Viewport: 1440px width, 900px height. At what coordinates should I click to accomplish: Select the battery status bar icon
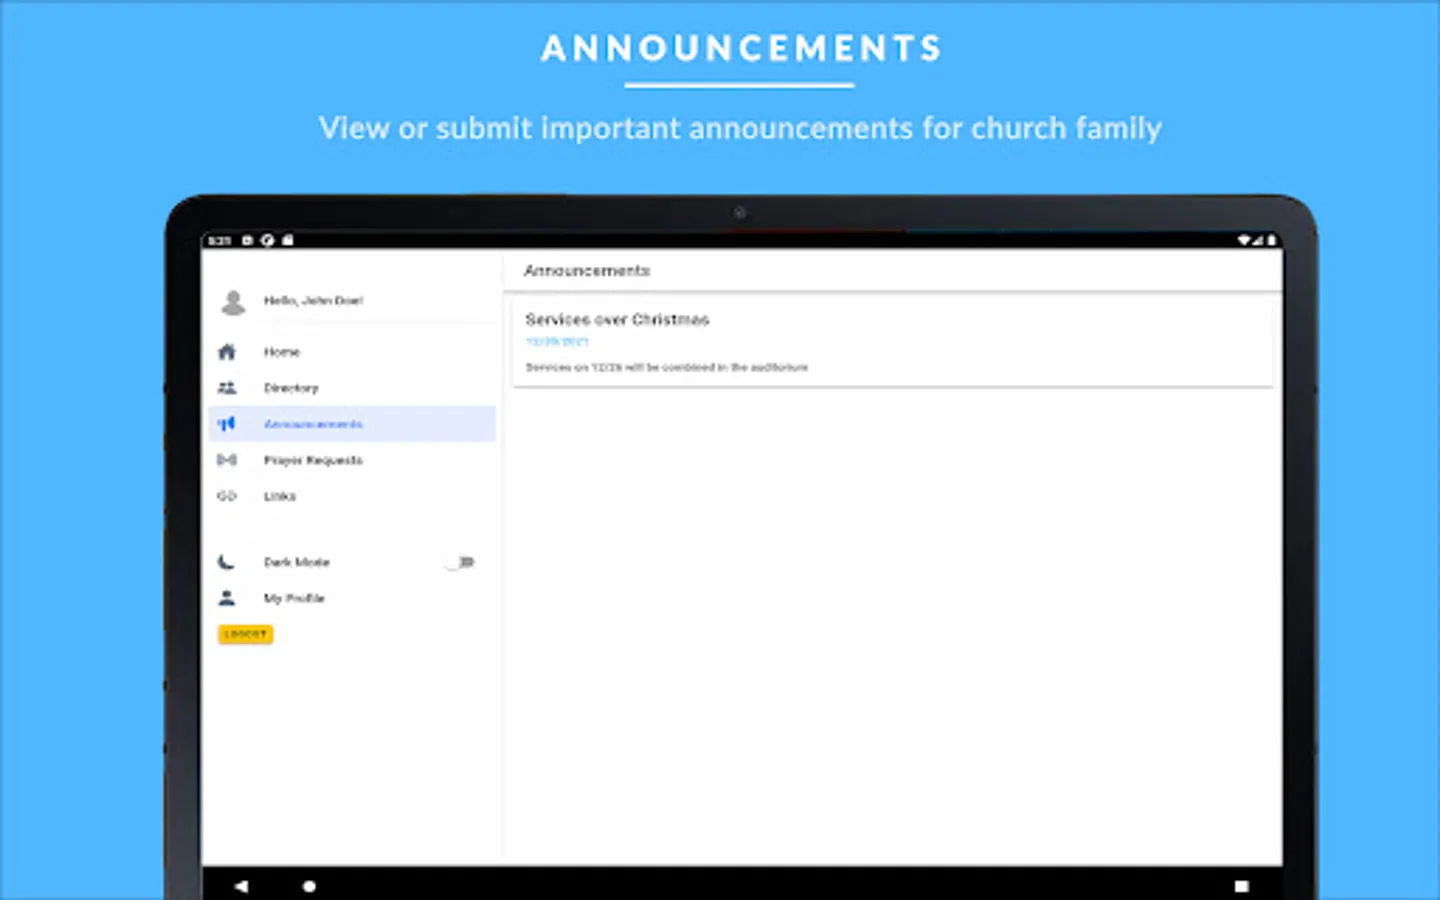pyautogui.click(x=1272, y=240)
